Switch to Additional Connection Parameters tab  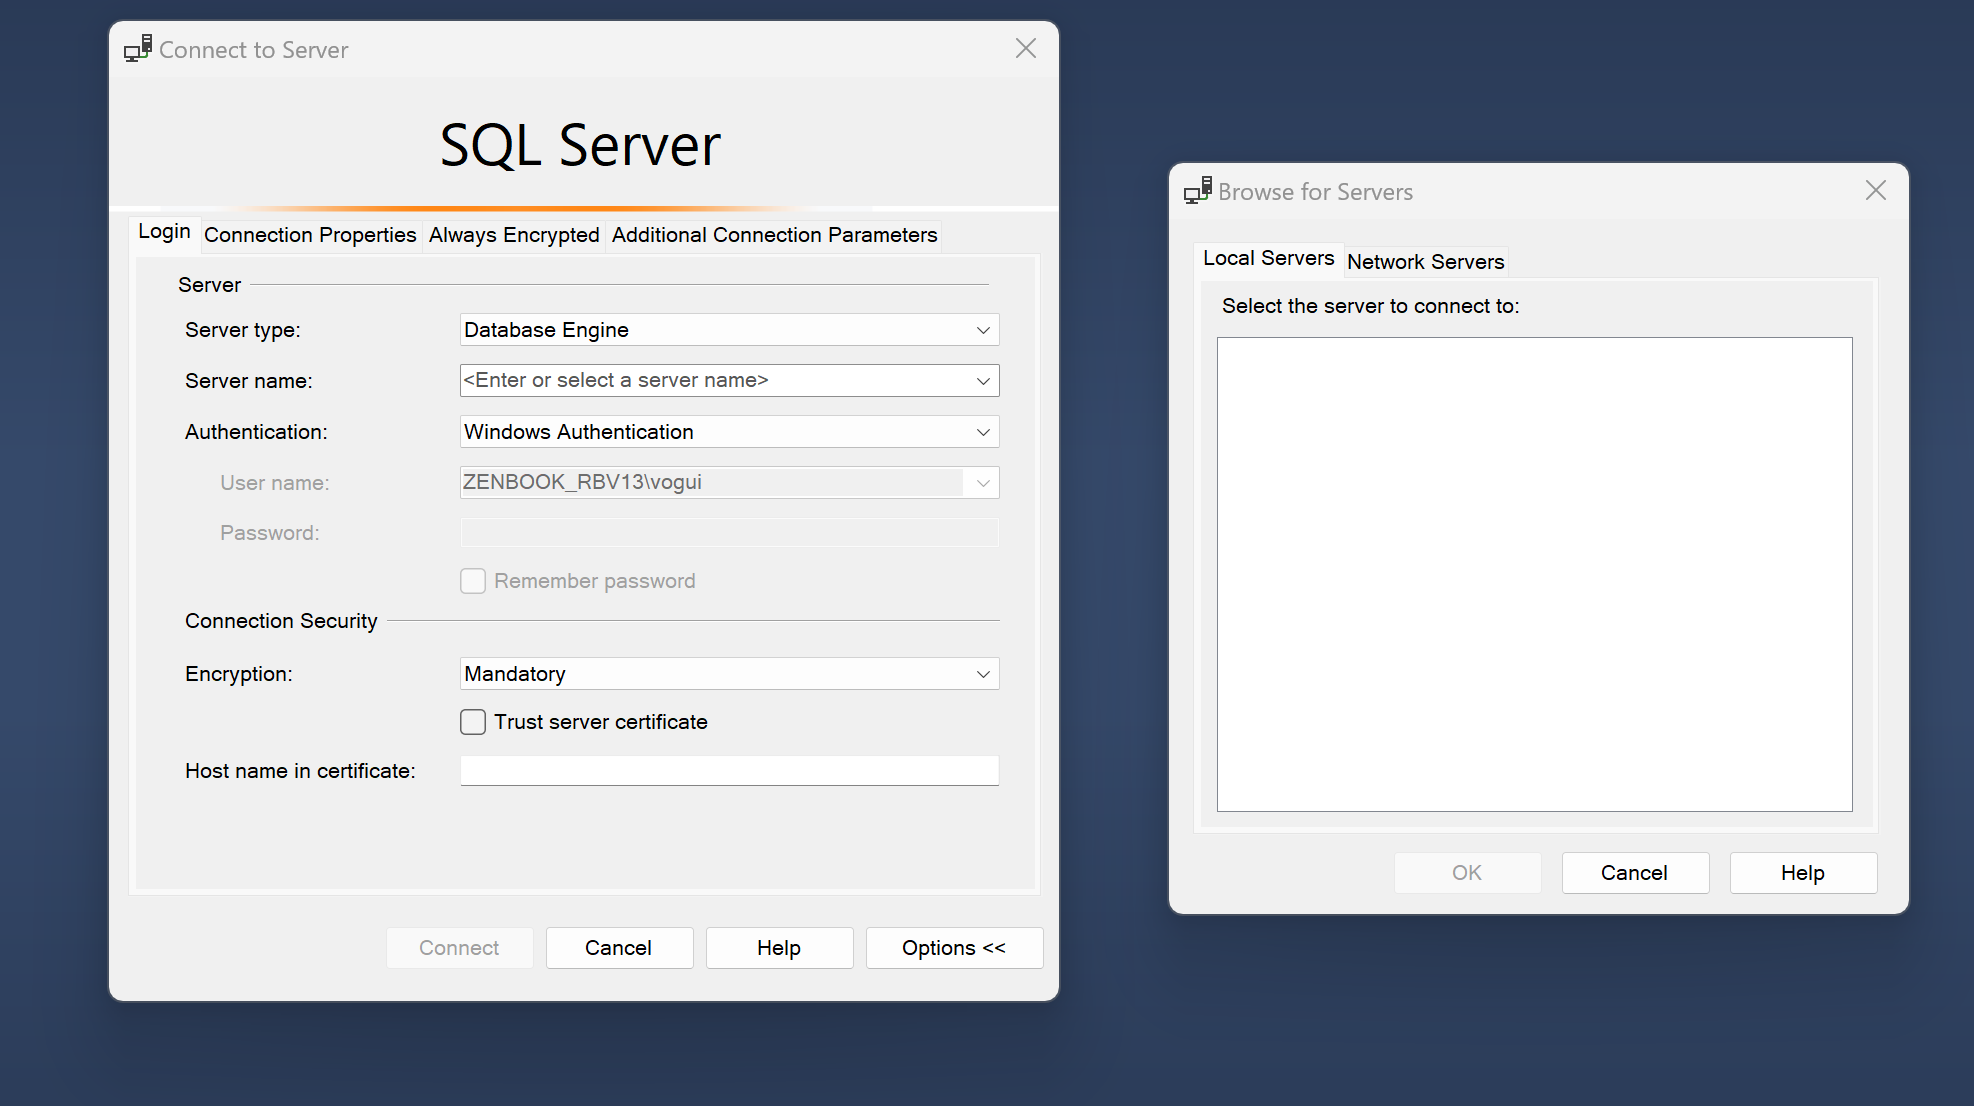pos(774,235)
